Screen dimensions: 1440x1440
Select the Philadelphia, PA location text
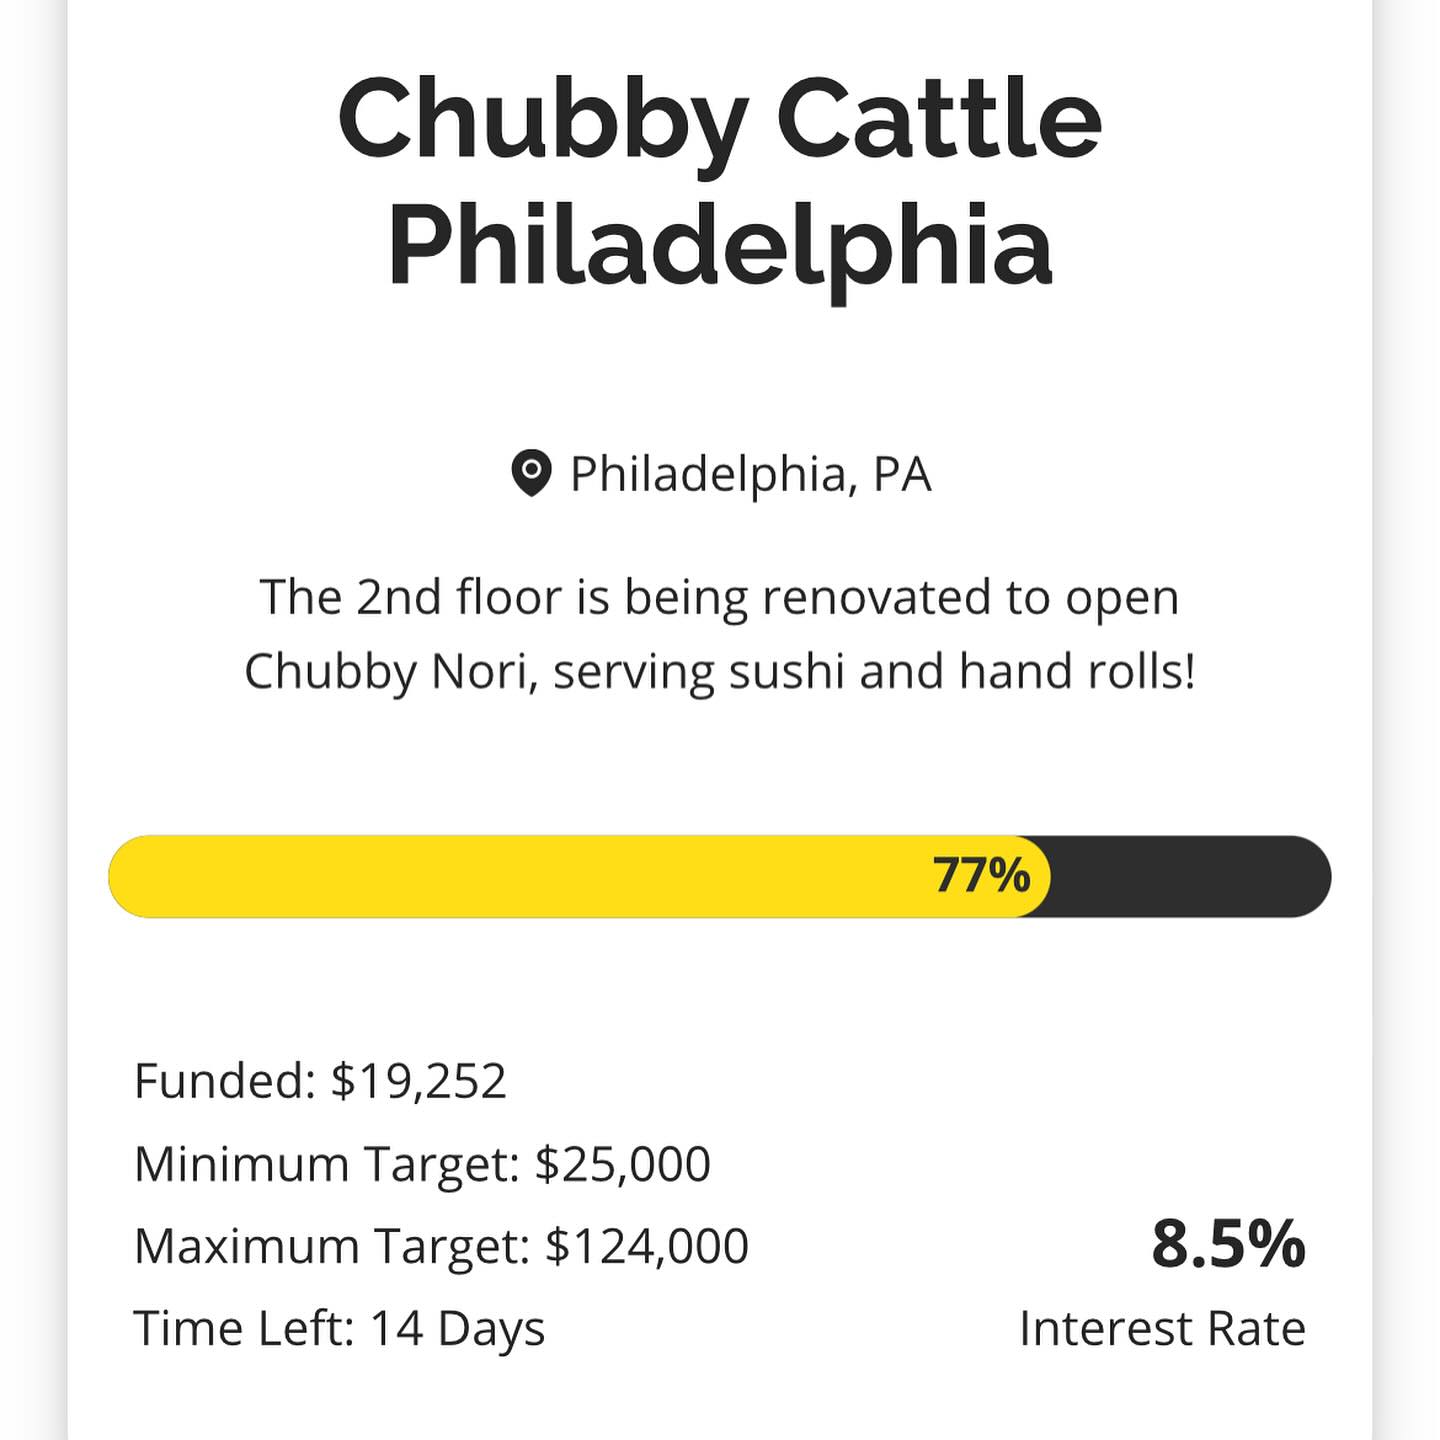[750, 474]
